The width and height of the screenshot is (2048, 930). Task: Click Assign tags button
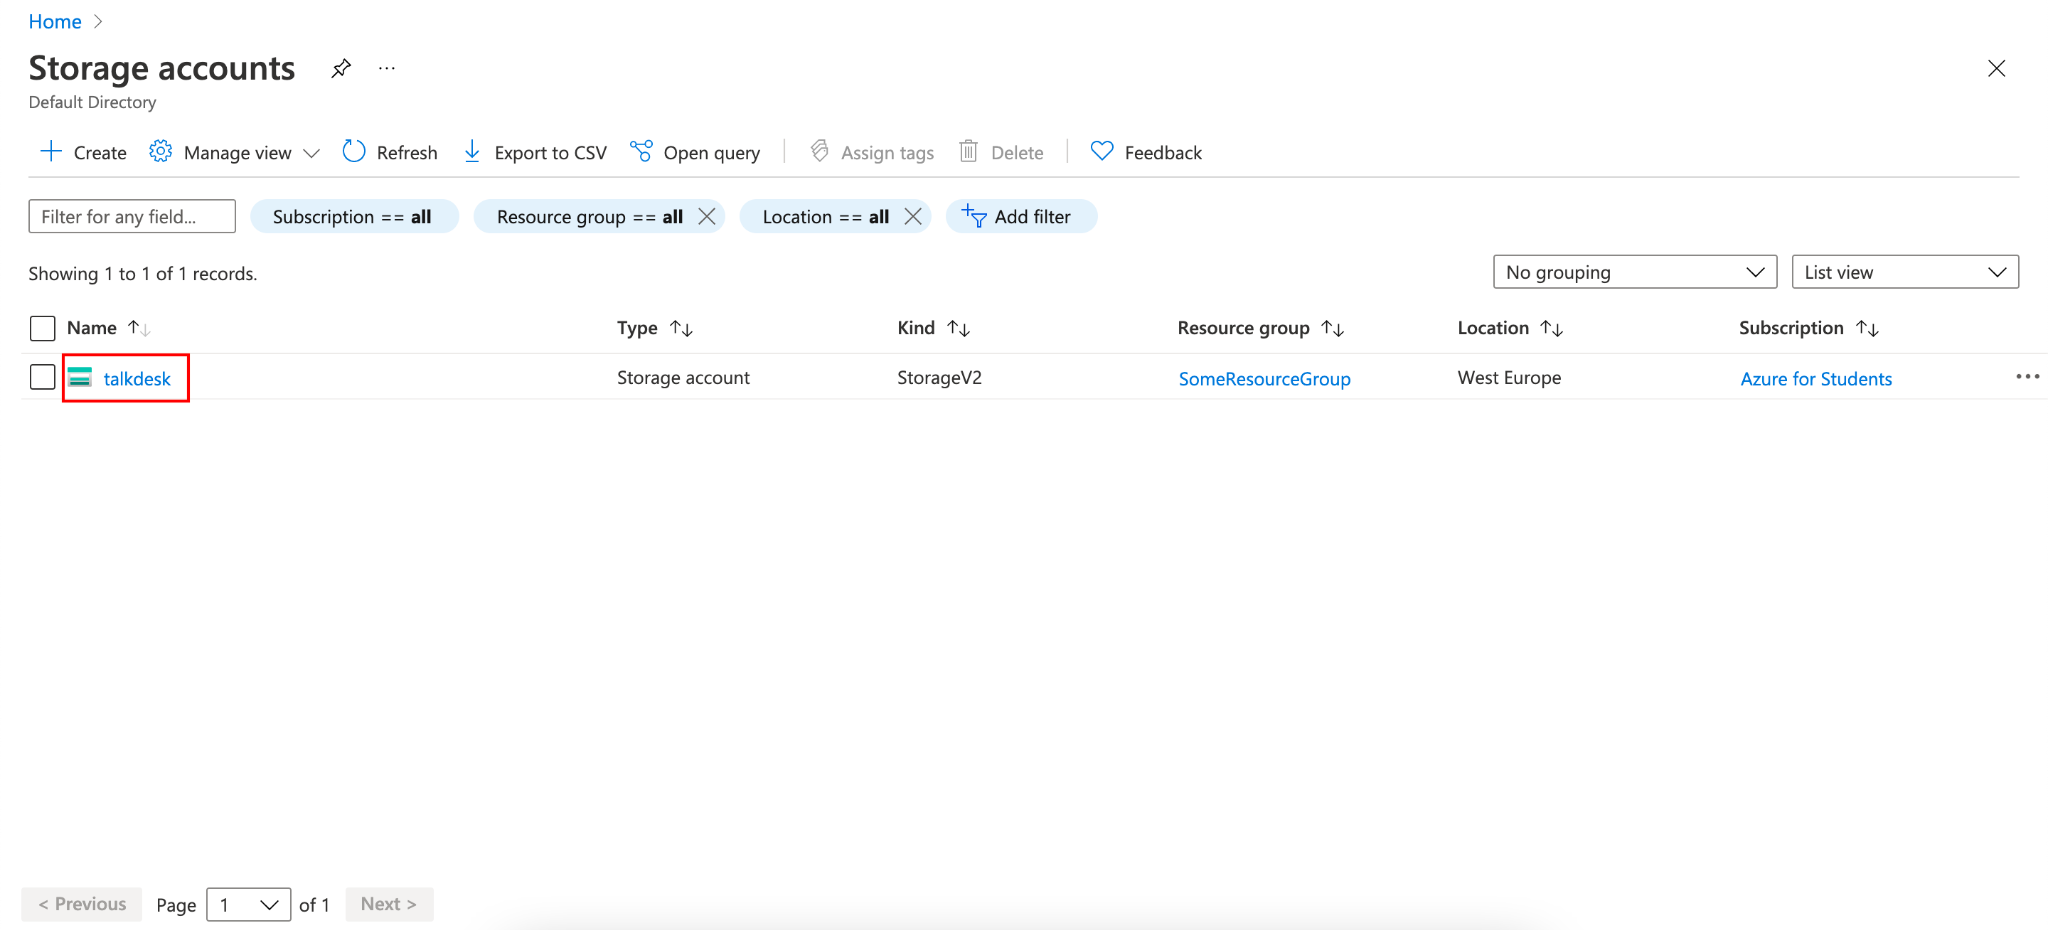[x=872, y=152]
